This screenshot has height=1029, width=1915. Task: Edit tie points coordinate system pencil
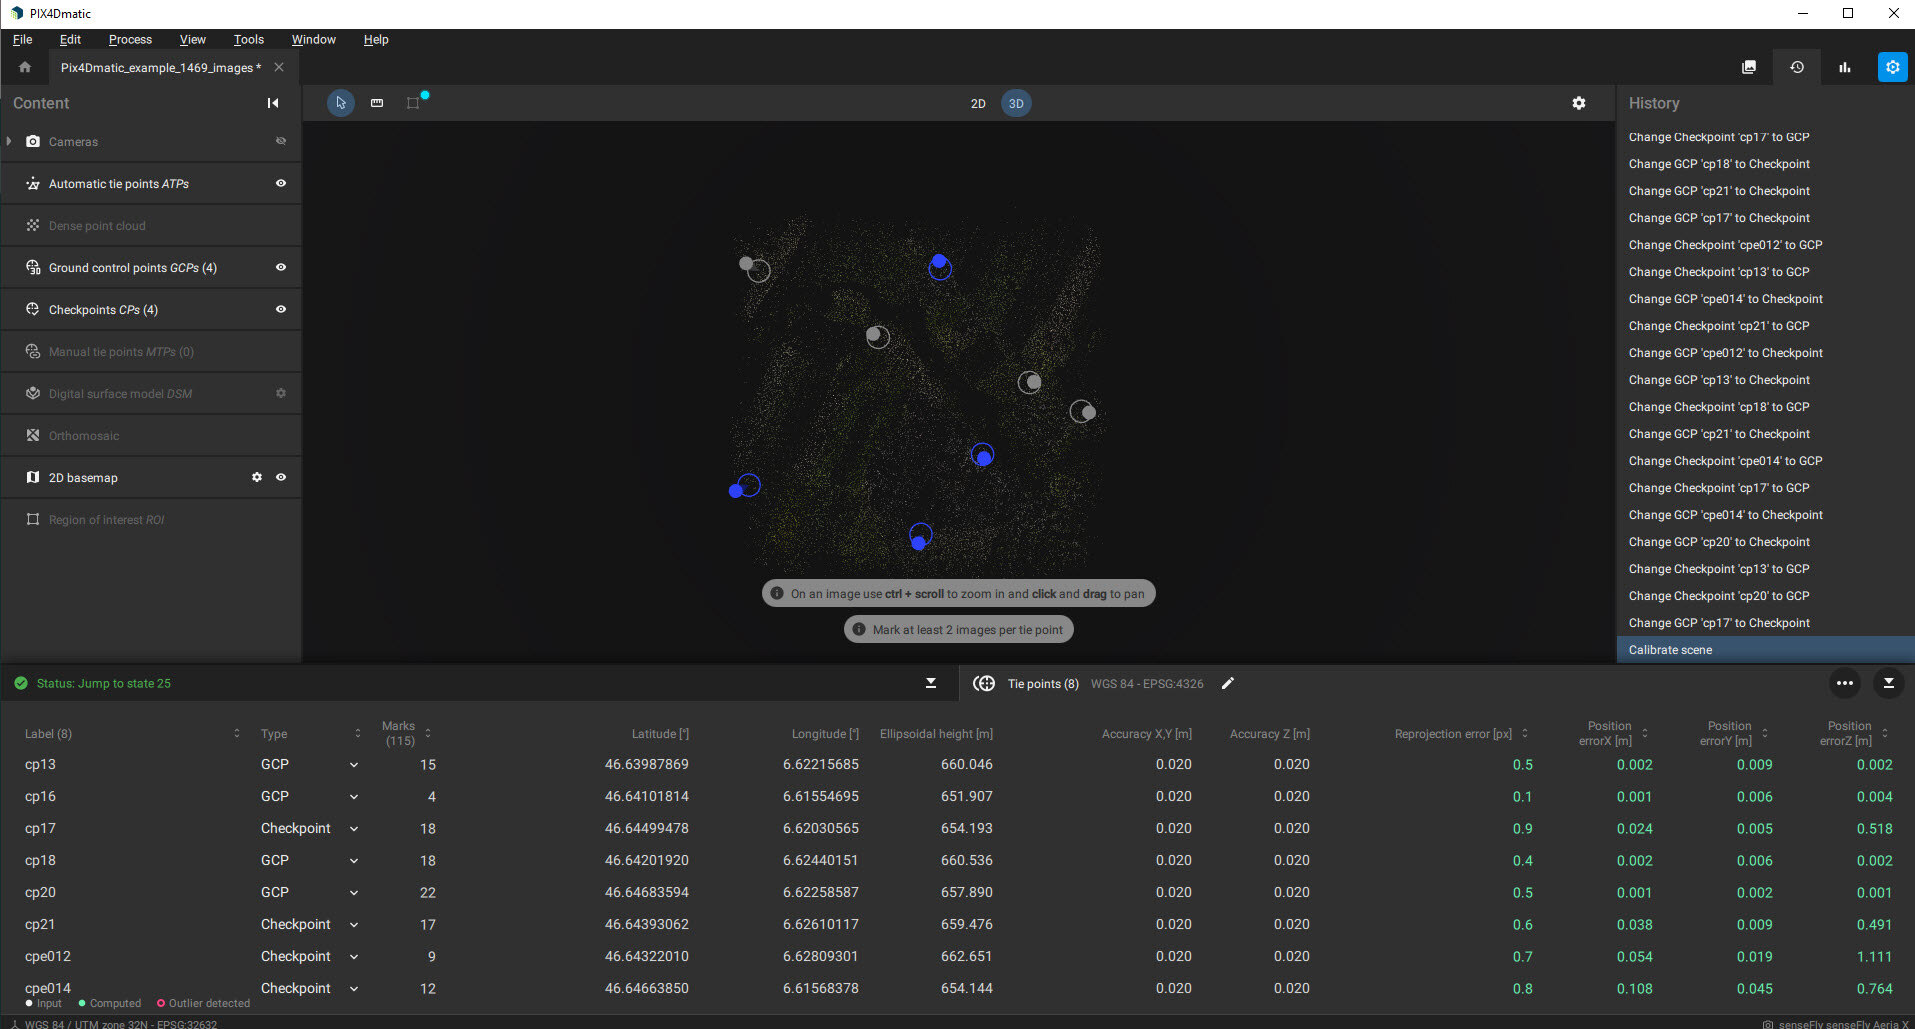[1228, 683]
